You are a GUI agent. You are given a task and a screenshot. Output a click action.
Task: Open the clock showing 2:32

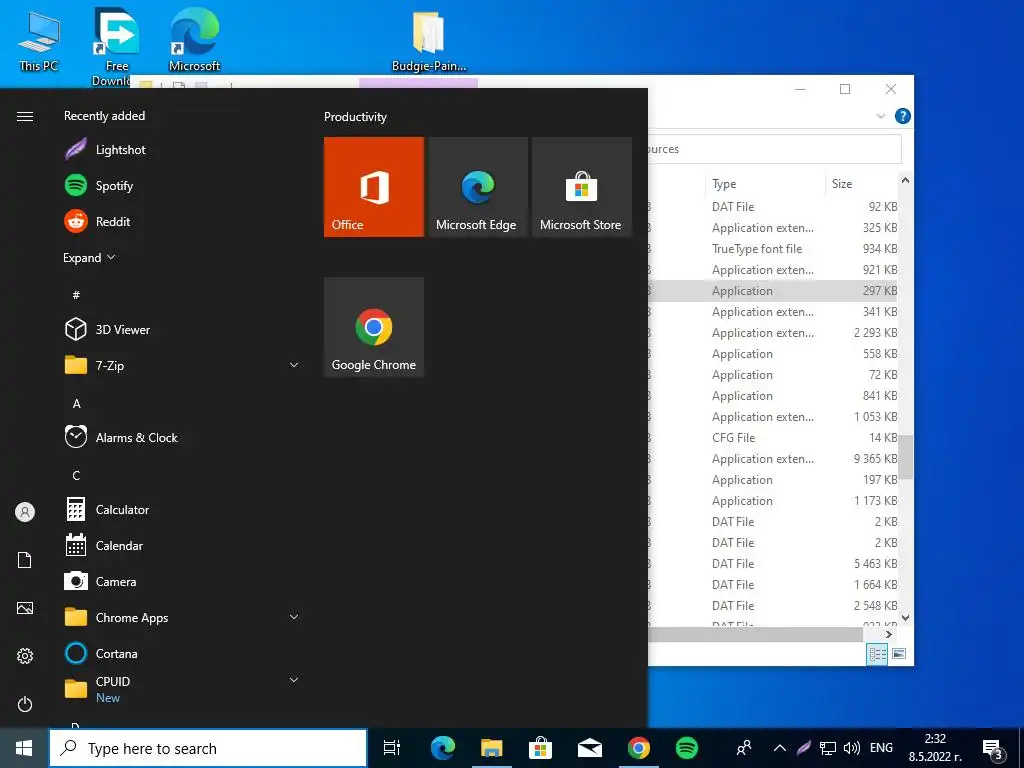coord(935,748)
